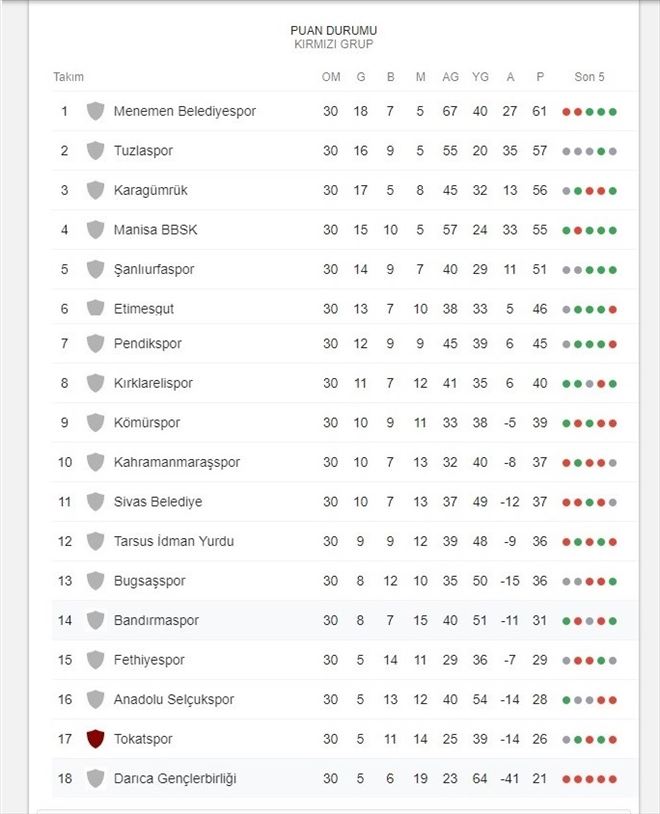Click the Bandırmaspor team shield icon
Viewport: 660px width, 814px height.
(95, 620)
